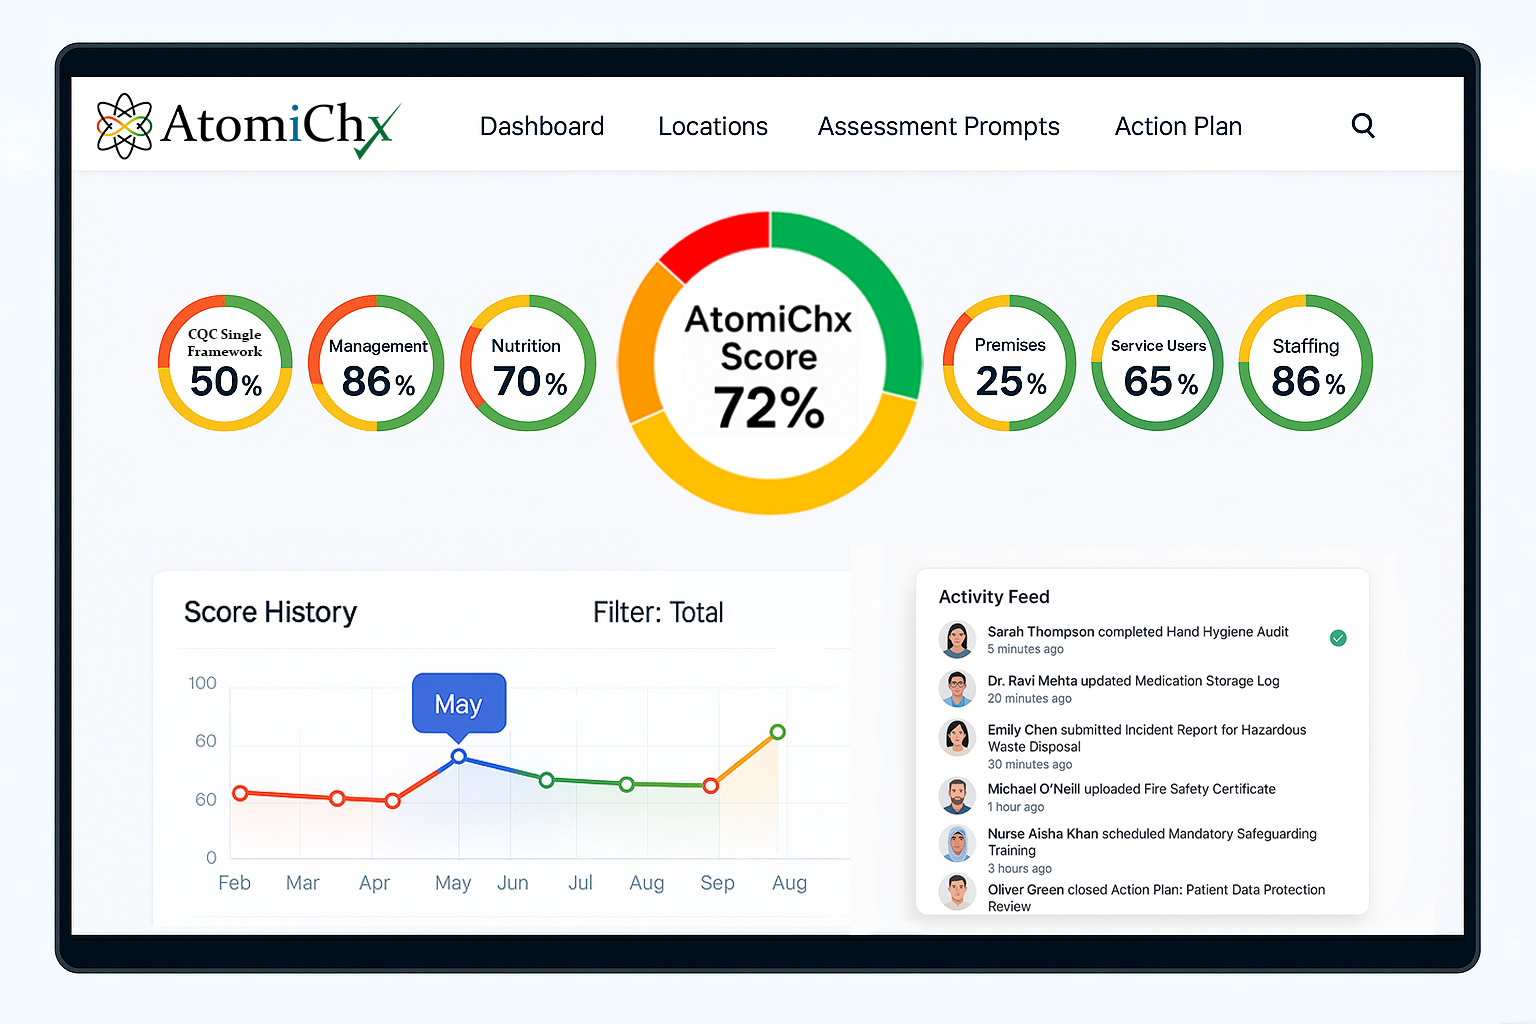The width and height of the screenshot is (1536, 1024).
Task: Open Mandatory Safeguarding Training entry
Action: pos(1143,850)
